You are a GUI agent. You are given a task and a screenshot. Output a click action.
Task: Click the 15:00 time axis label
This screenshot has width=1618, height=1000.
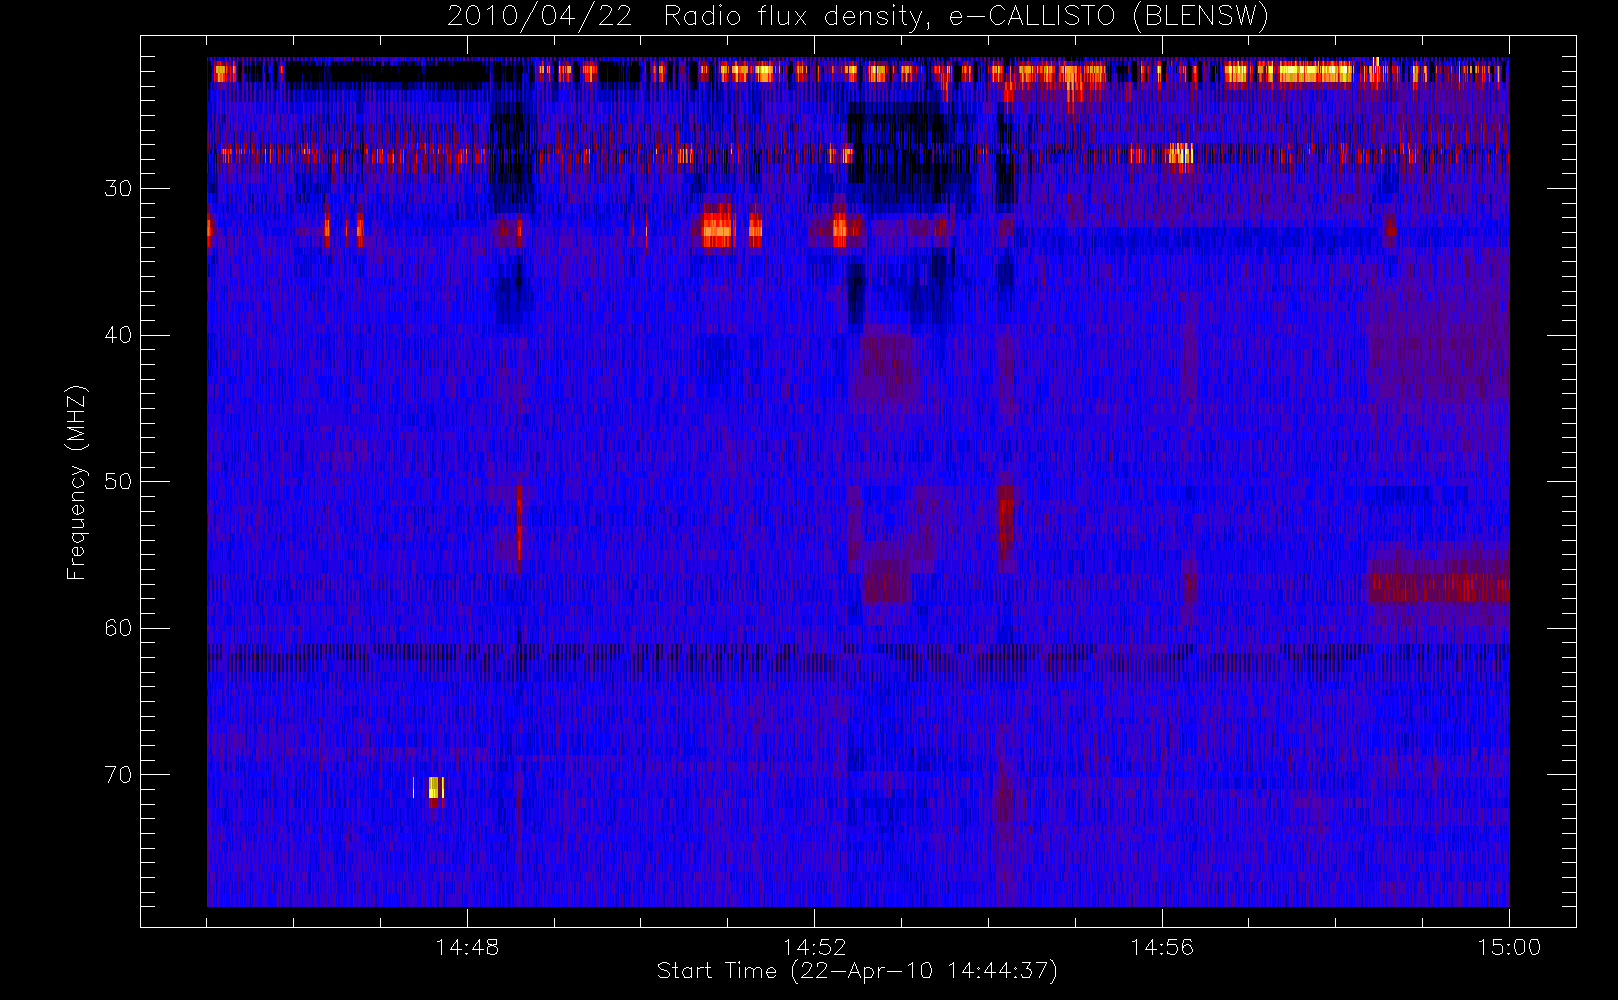point(1509,947)
